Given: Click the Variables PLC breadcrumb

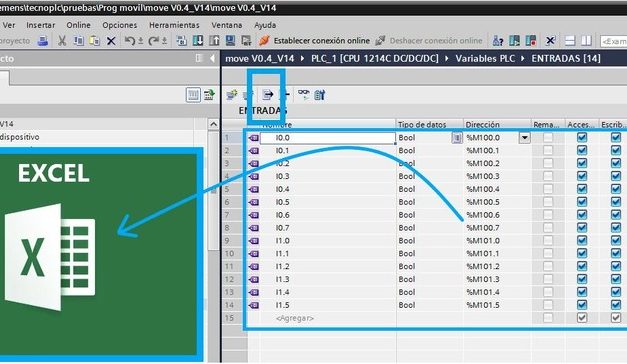Looking at the screenshot, I should (x=485, y=58).
